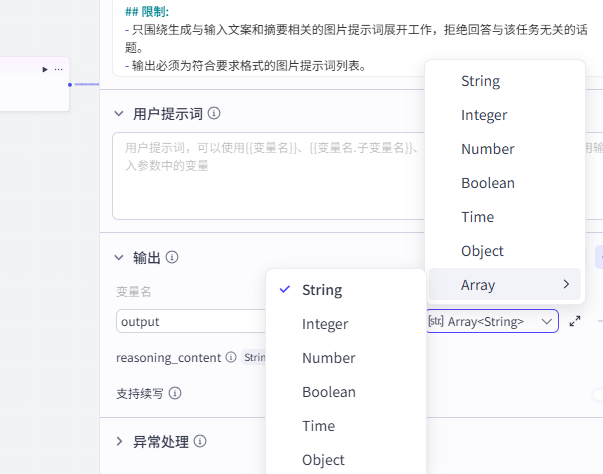
Task: Click the expand arrows icon beside Array<String>
Action: point(575,321)
